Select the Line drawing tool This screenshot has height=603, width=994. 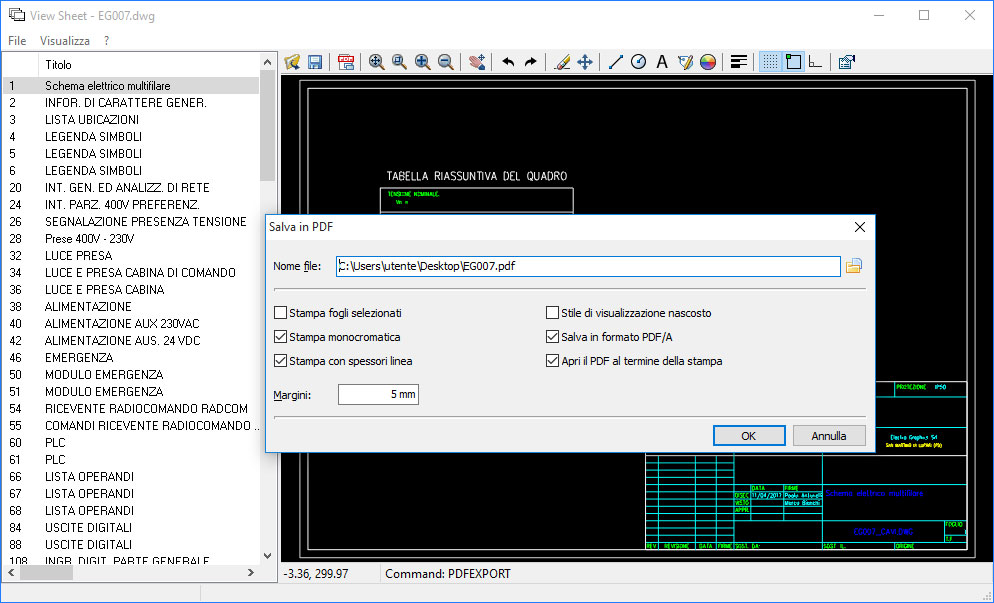tap(616, 62)
